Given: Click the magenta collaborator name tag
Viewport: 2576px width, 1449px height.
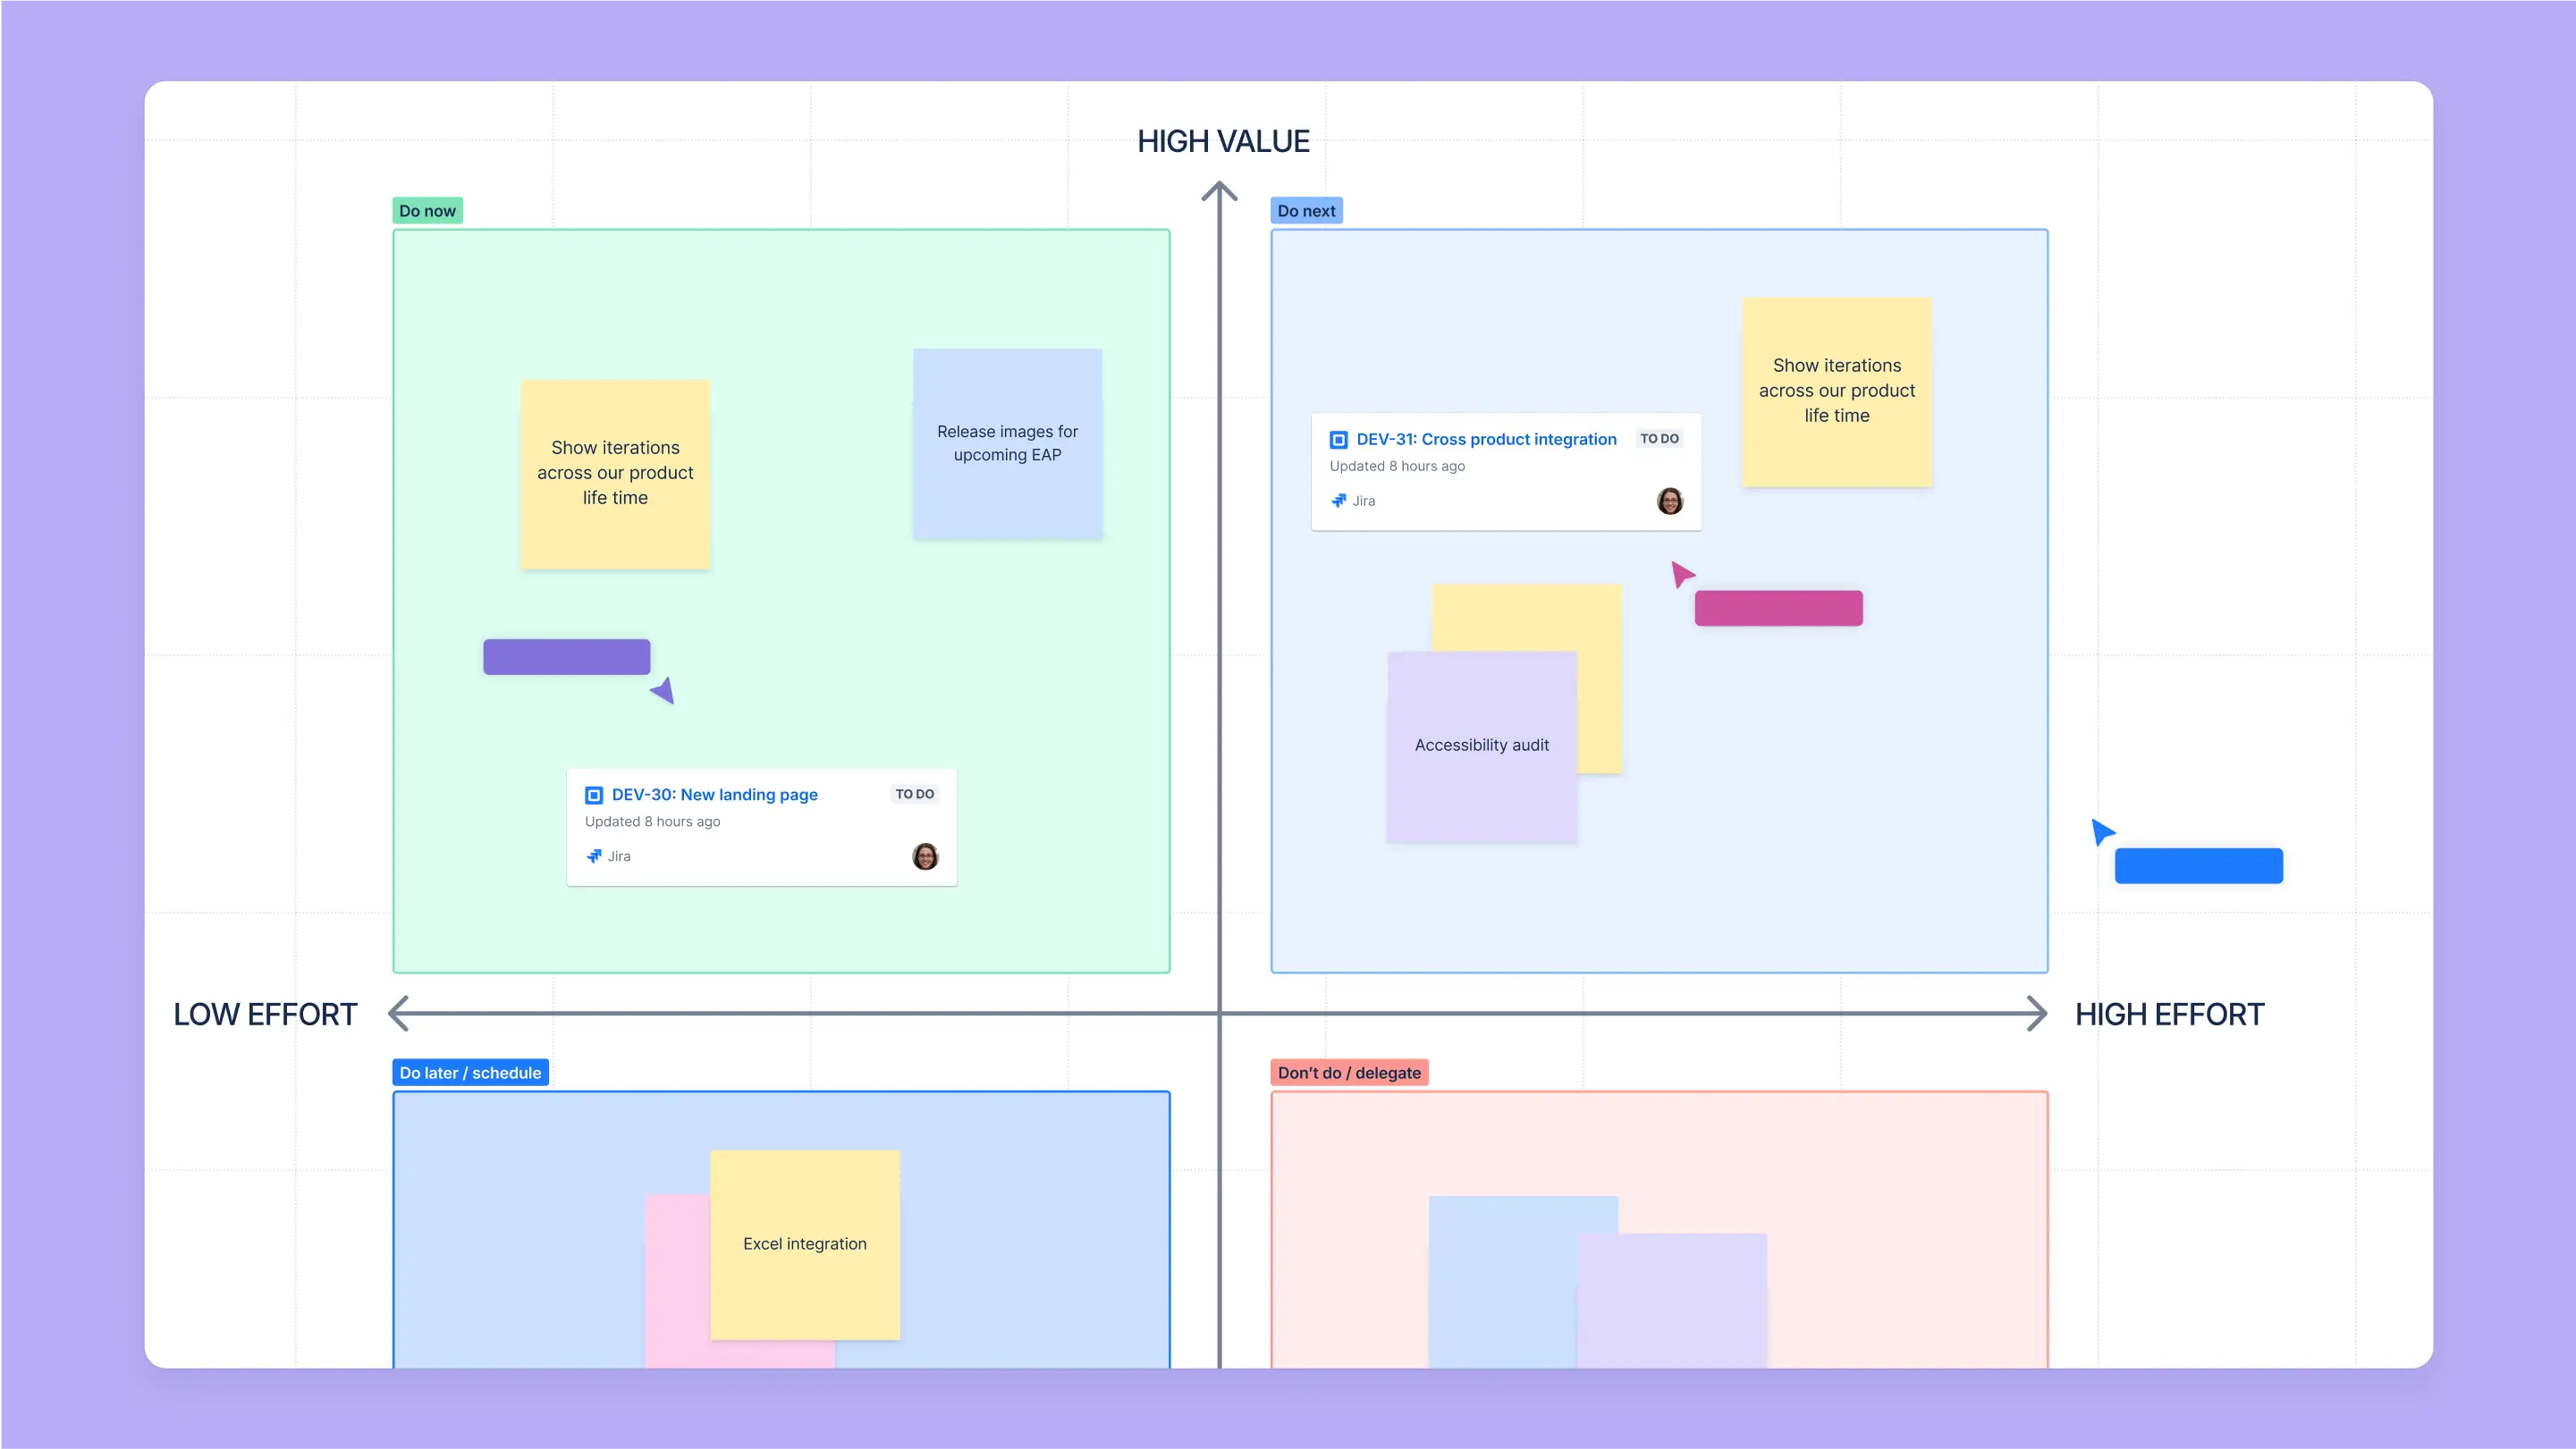Looking at the screenshot, I should 1778,608.
